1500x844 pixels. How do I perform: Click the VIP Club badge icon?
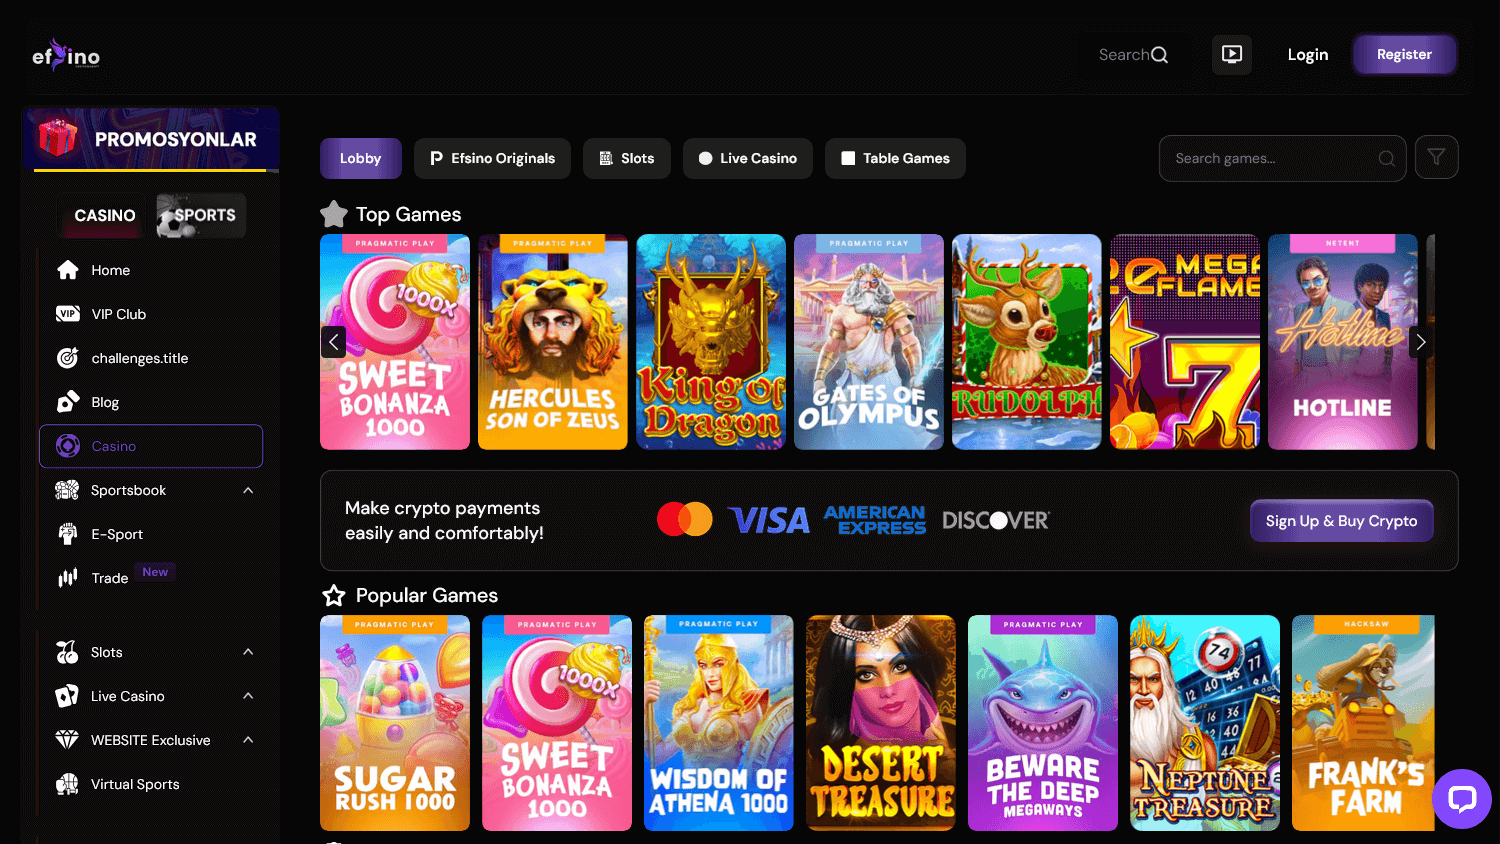pos(68,314)
